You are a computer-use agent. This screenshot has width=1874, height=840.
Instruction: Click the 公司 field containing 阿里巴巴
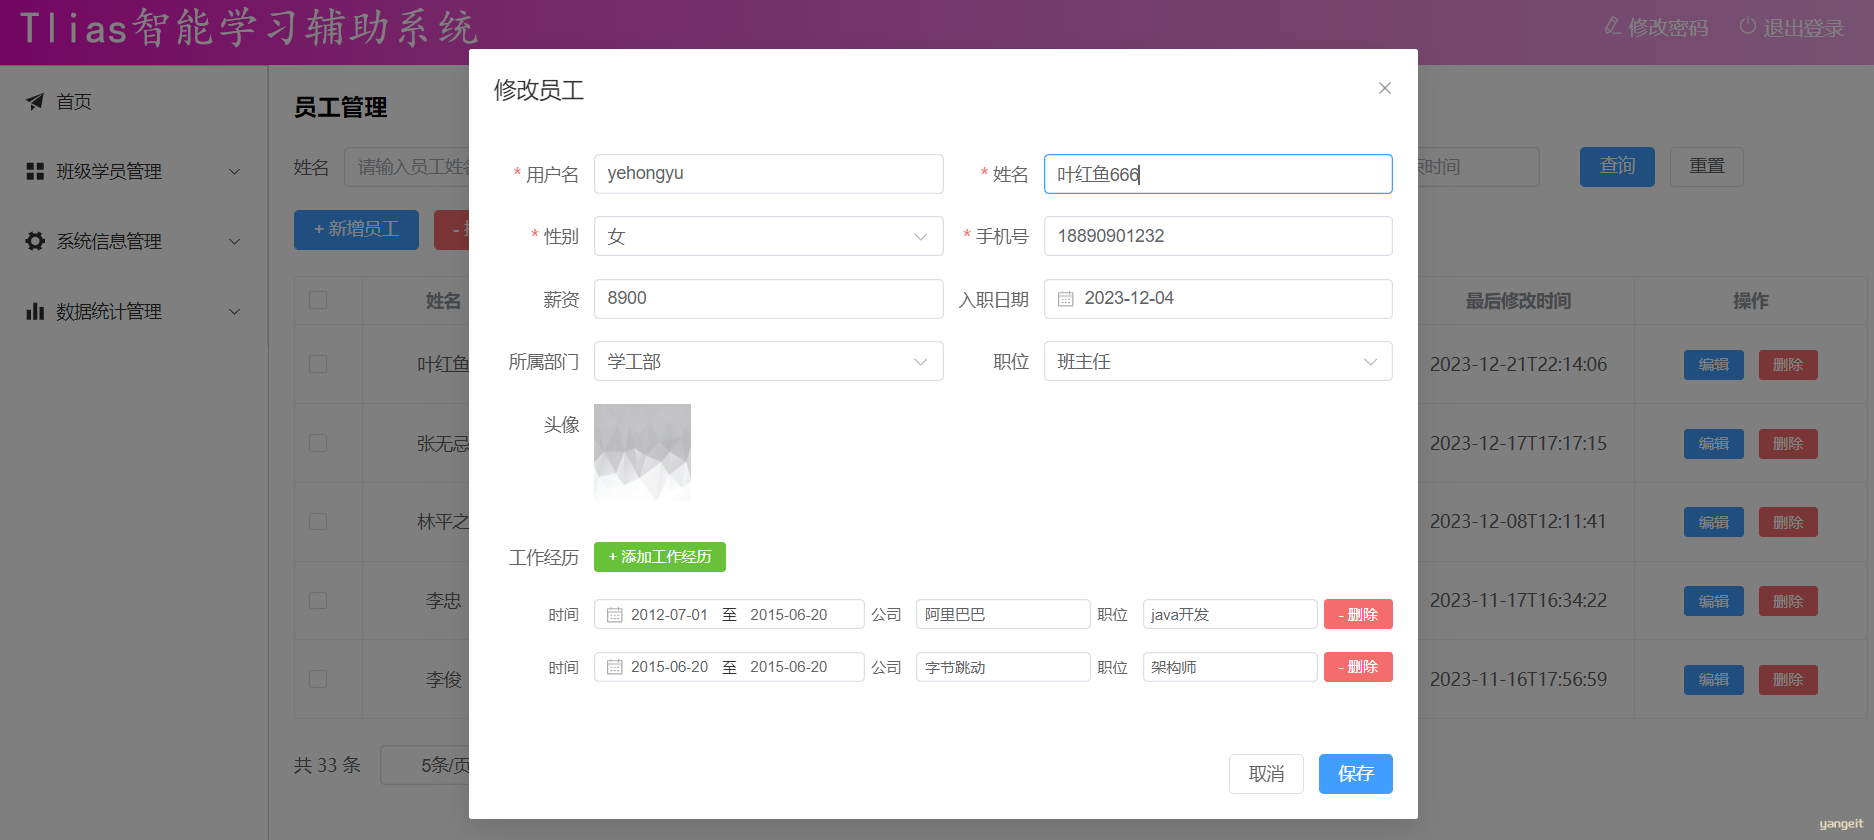point(1003,614)
